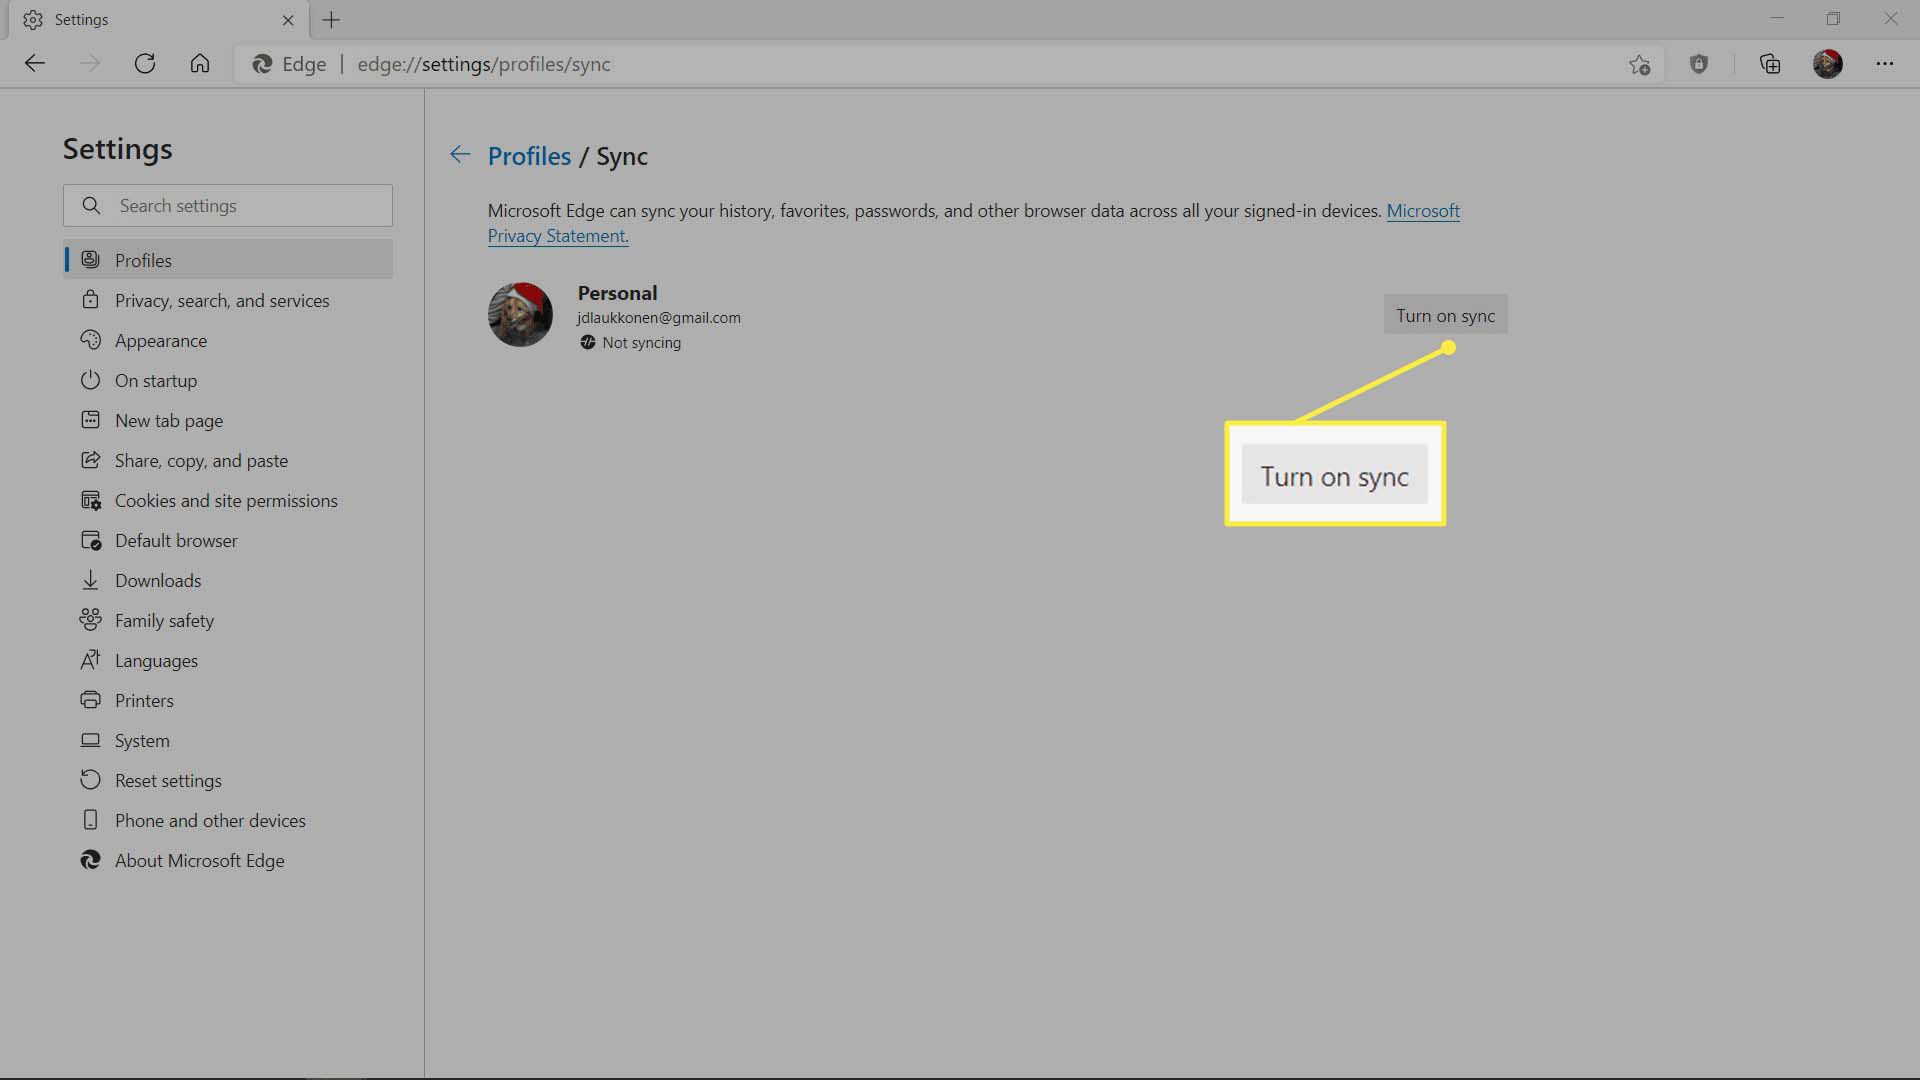Open About Microsoft Edge page
This screenshot has width=1920, height=1080.
[x=228, y=860]
